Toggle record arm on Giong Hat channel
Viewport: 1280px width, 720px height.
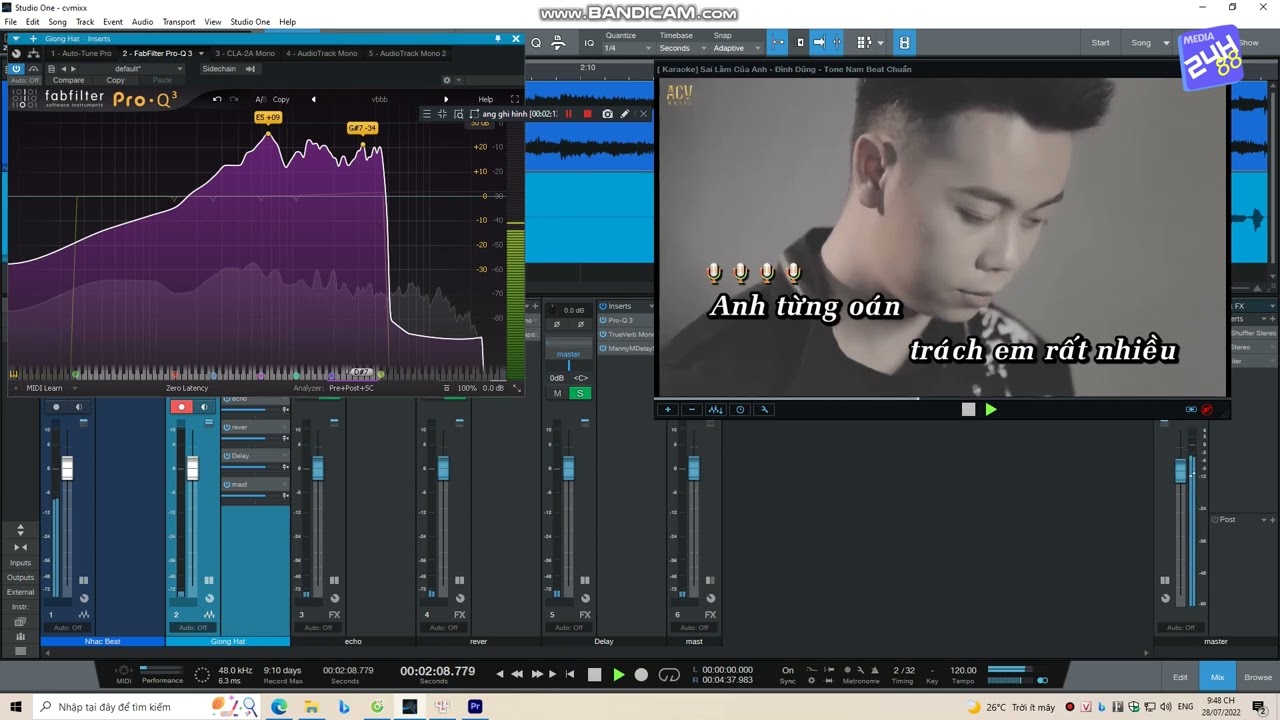click(181, 407)
